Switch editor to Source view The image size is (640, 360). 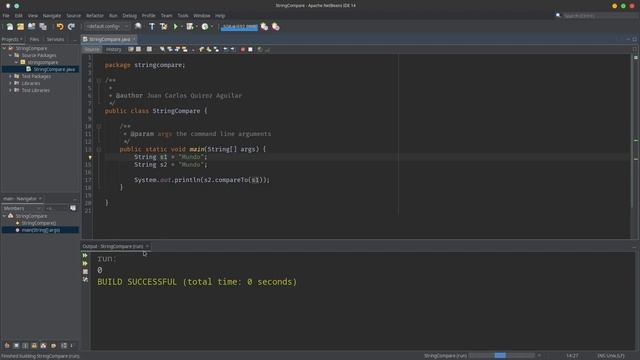[x=92, y=49]
